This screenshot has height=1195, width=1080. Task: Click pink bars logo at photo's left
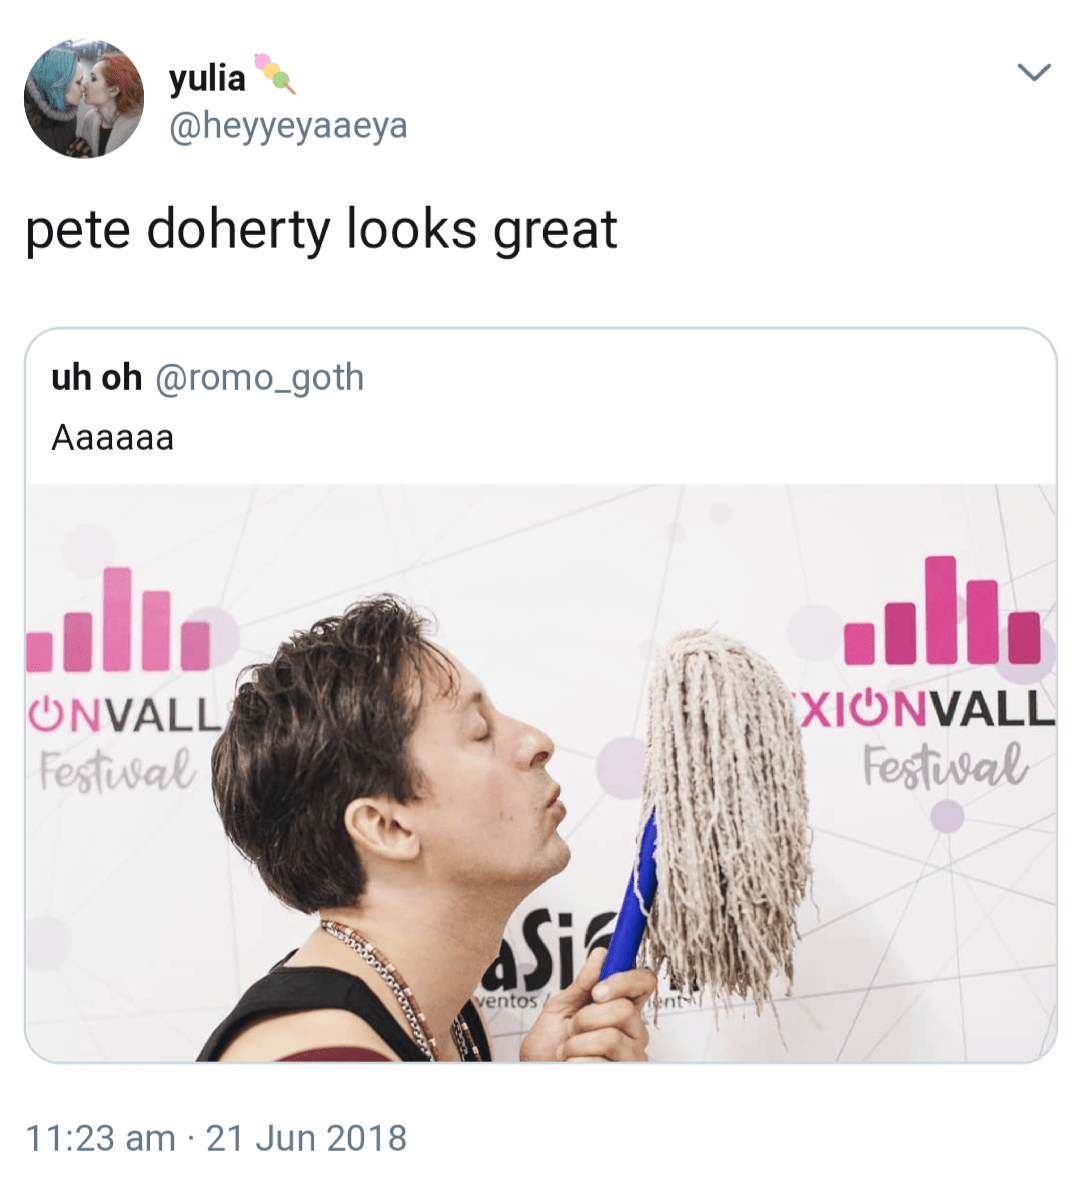[118, 620]
